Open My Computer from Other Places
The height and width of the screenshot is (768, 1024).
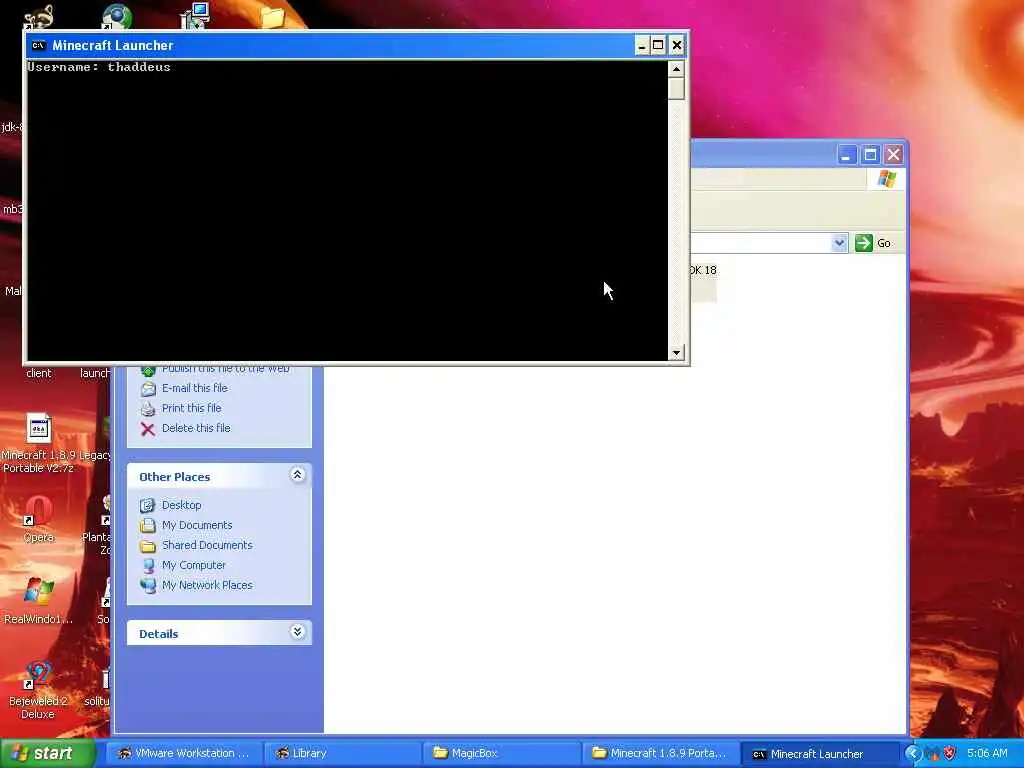(193, 566)
